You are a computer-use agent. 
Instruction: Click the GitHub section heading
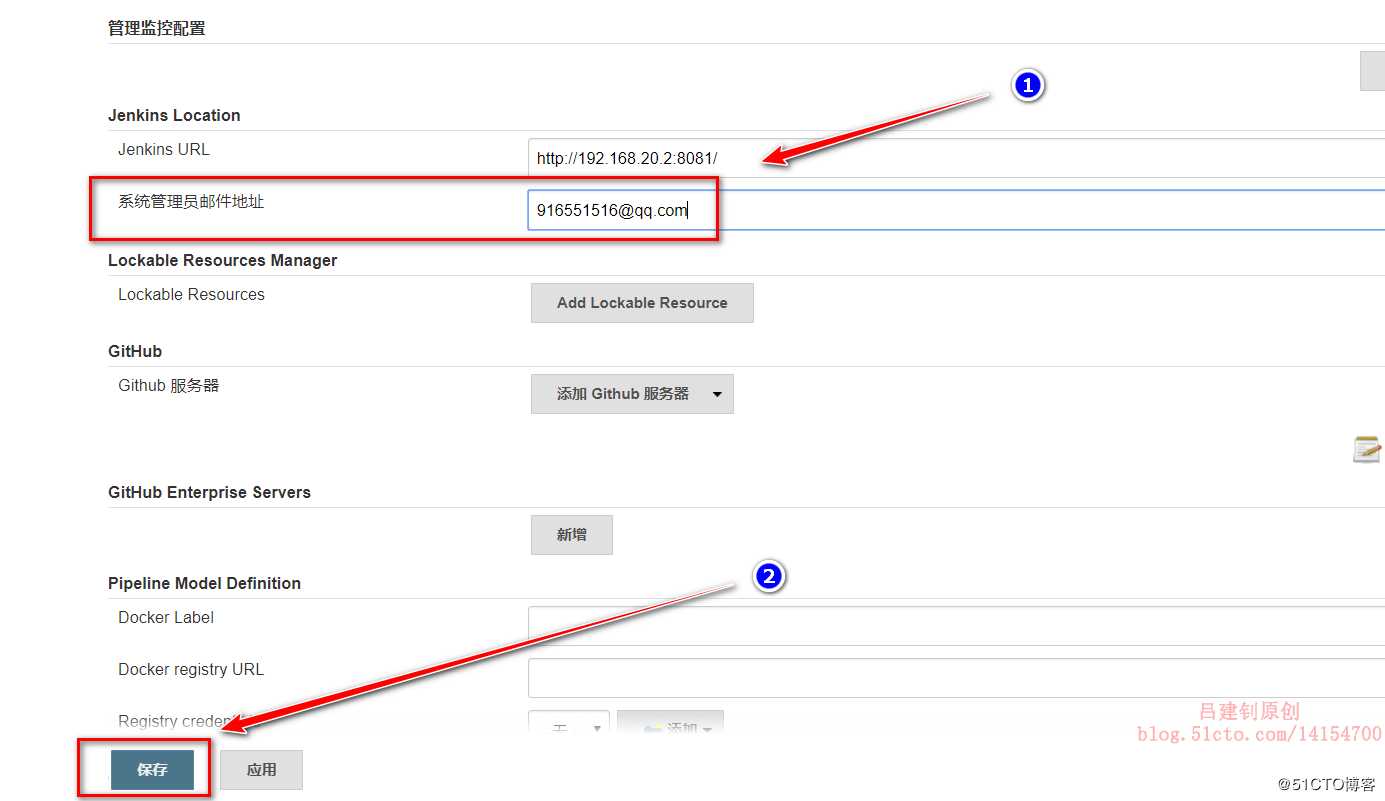point(135,351)
